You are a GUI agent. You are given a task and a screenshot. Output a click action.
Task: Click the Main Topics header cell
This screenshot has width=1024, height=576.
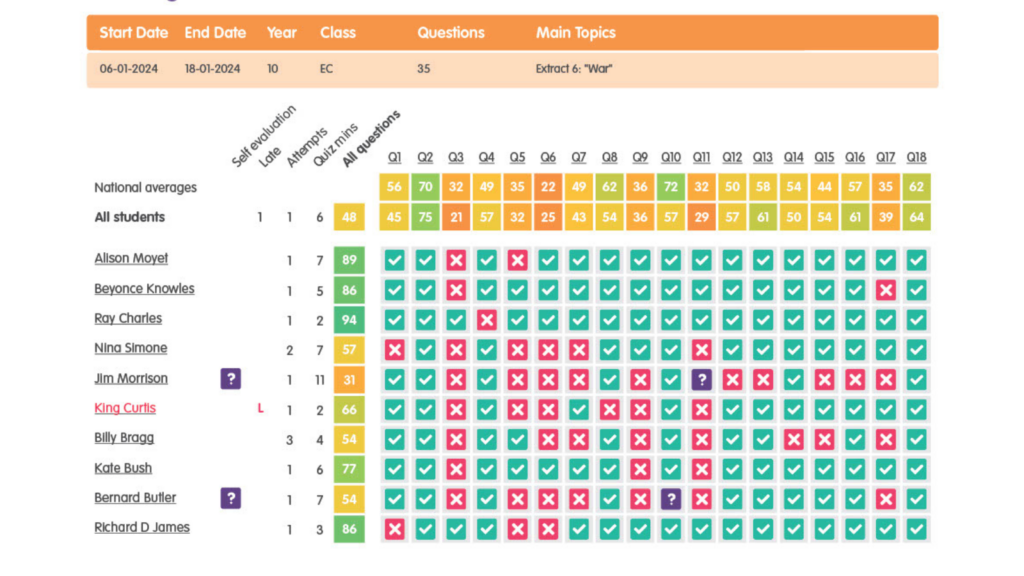575,32
